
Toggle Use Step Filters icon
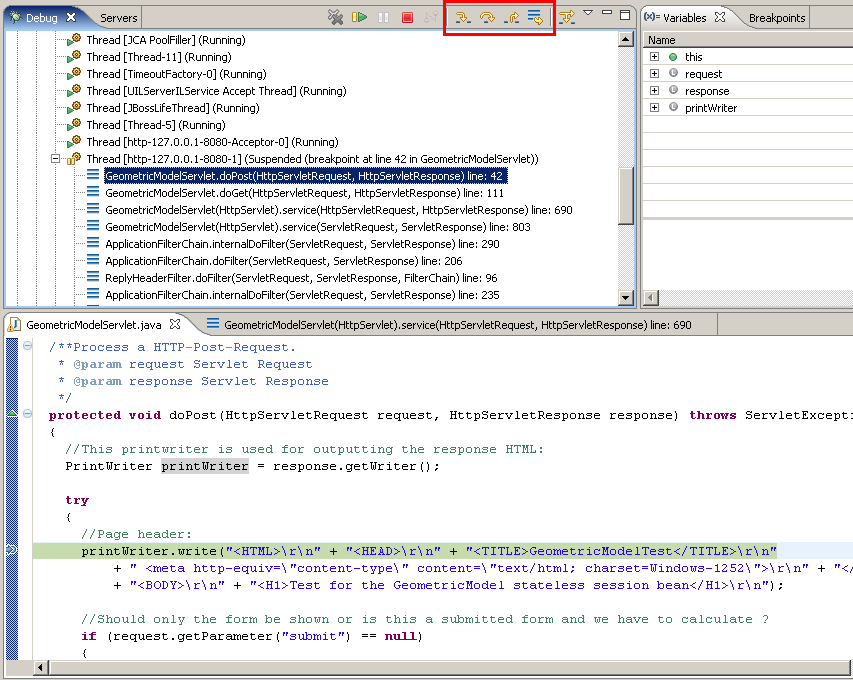[567, 17]
